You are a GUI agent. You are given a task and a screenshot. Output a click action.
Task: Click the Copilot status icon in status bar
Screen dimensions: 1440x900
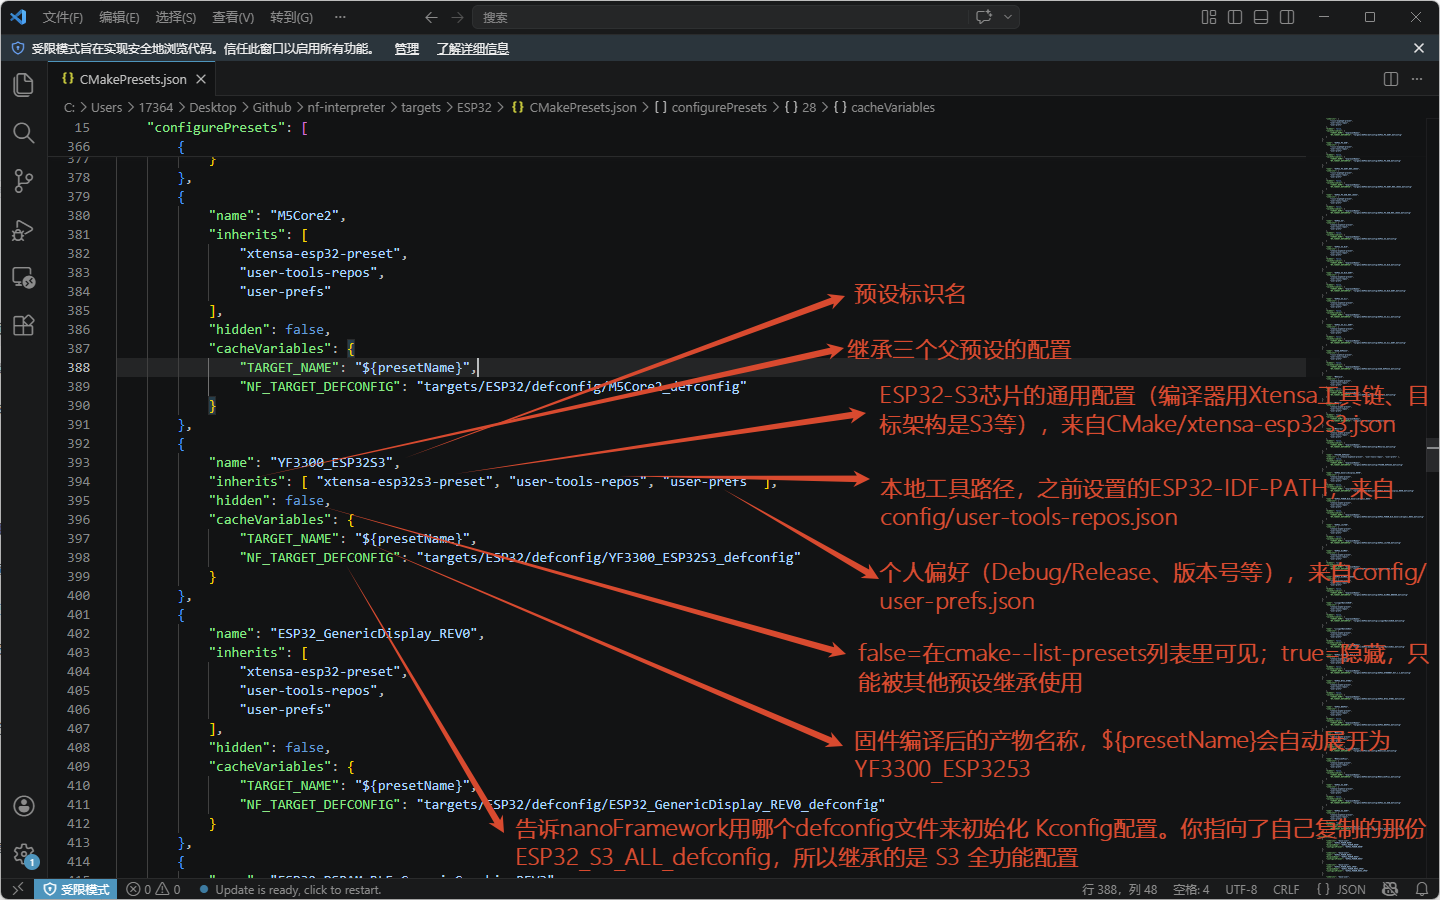(1390, 889)
